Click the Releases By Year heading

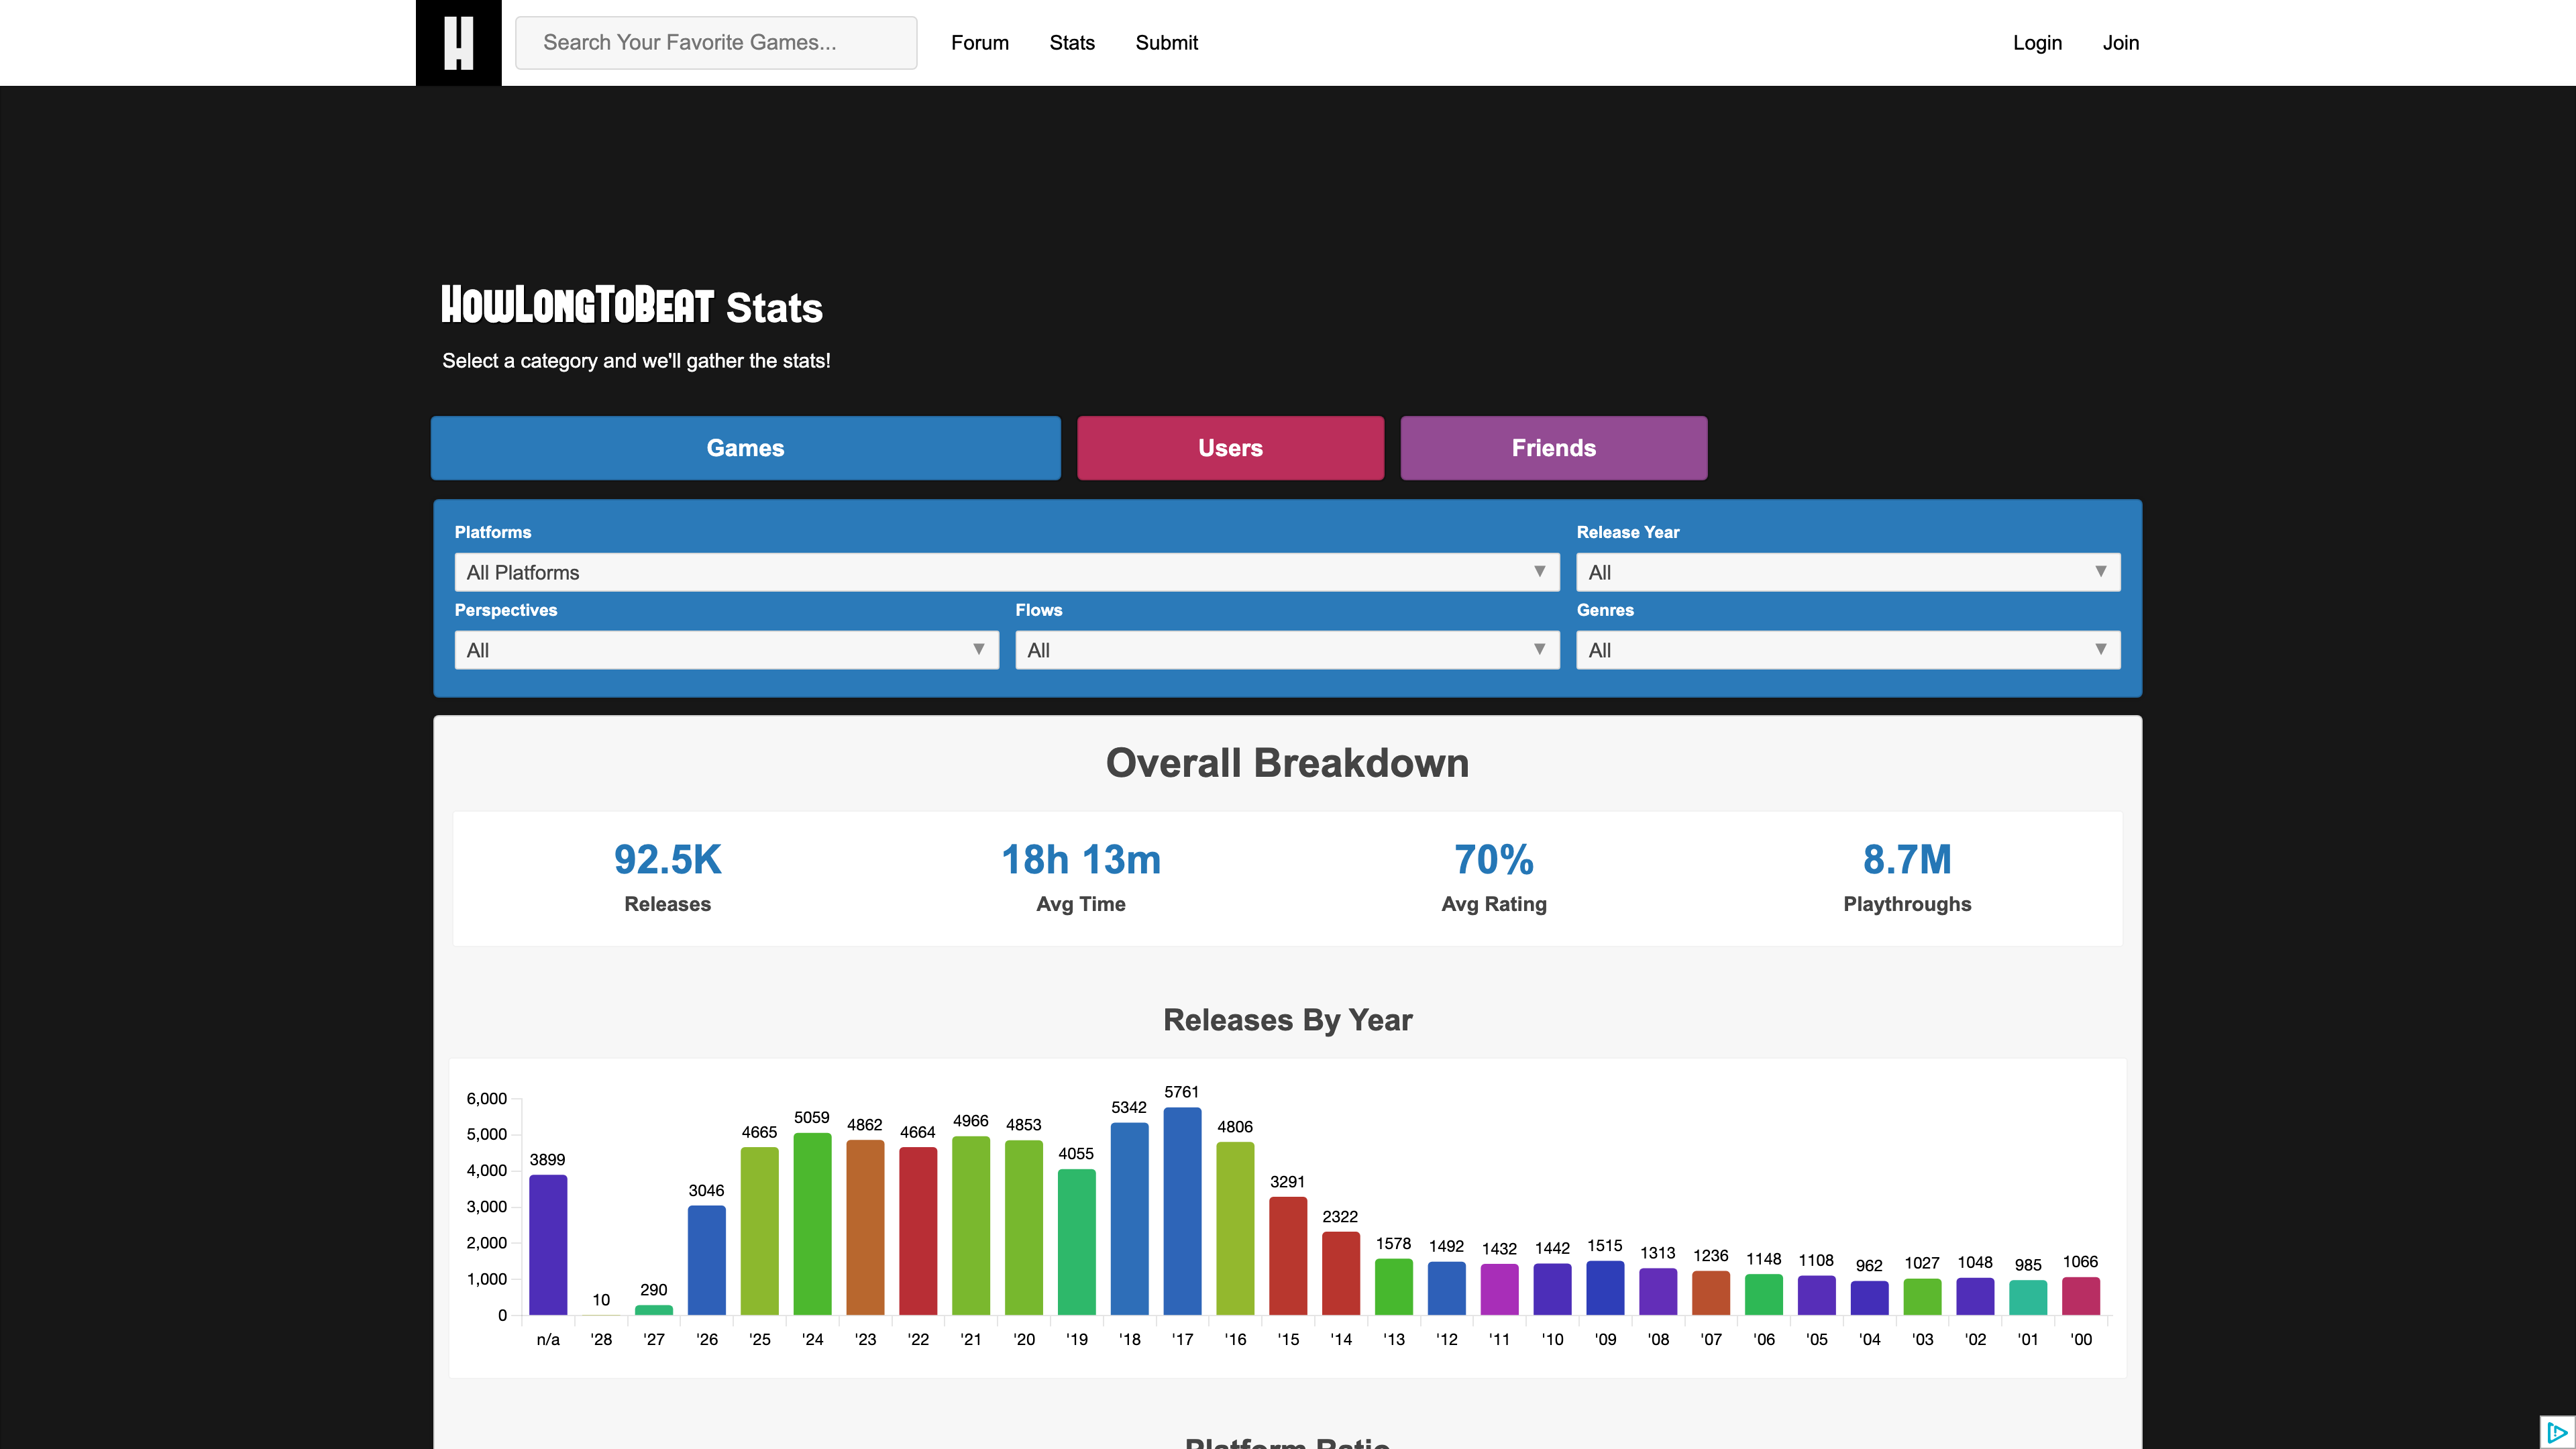[x=1288, y=1020]
